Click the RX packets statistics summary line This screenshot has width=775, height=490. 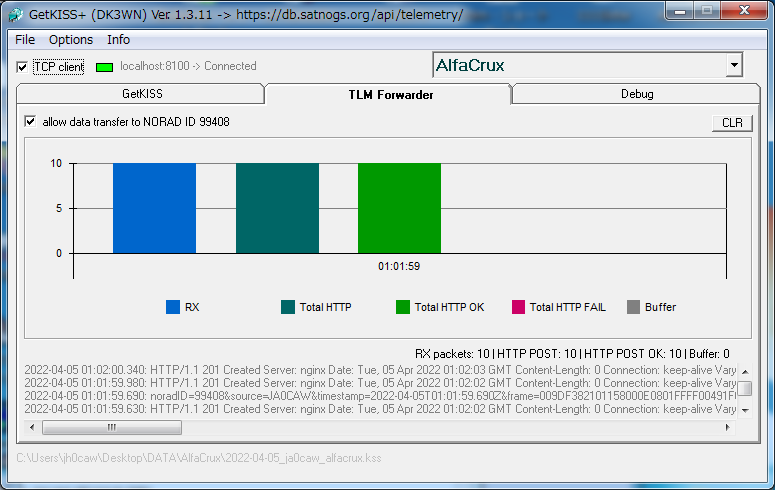[x=572, y=354]
